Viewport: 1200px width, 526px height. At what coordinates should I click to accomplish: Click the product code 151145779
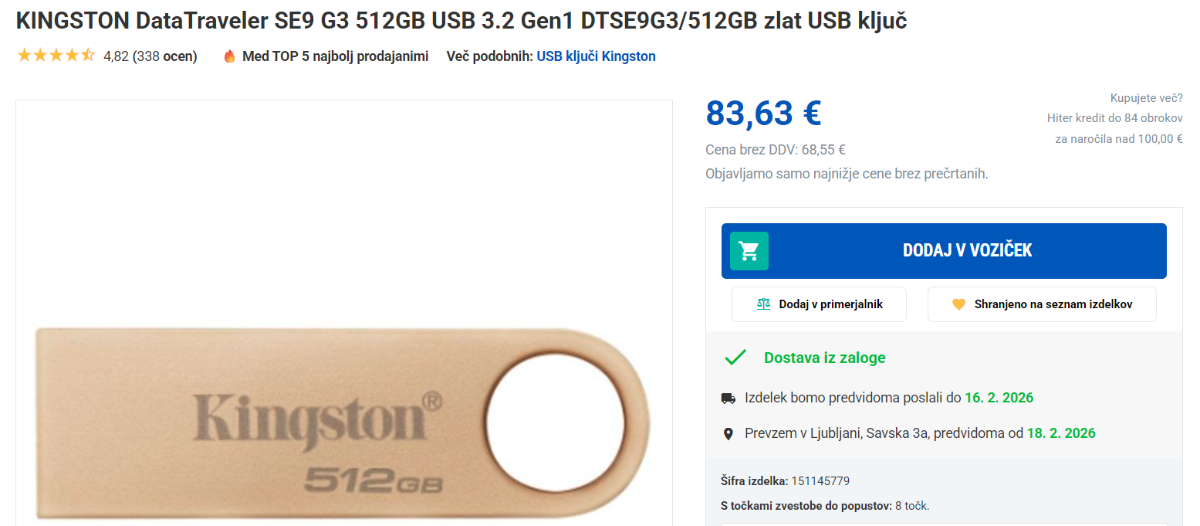[822, 481]
